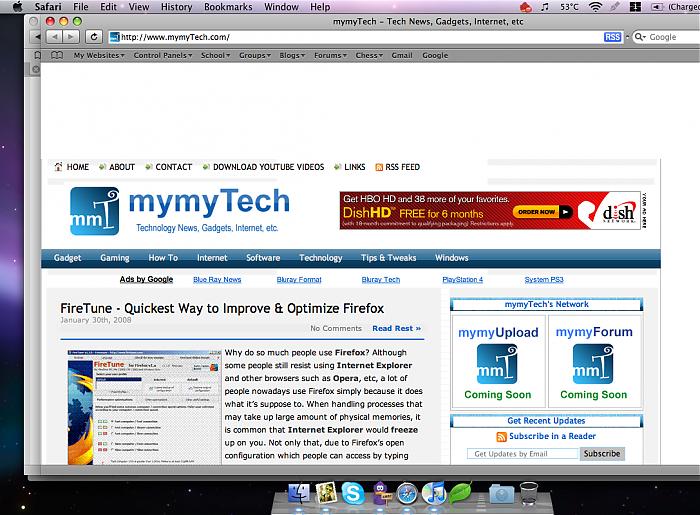Expand the Blogs bookmarks dropdown
This screenshot has width=700, height=515.
(292, 55)
